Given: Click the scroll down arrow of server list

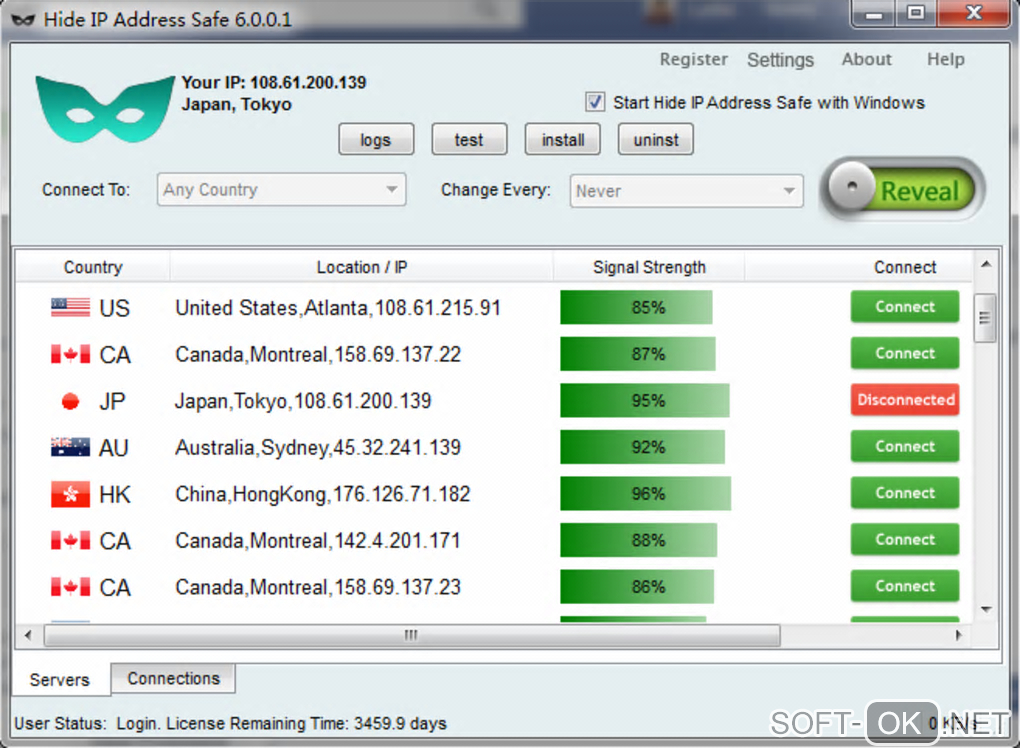Looking at the screenshot, I should (986, 609).
